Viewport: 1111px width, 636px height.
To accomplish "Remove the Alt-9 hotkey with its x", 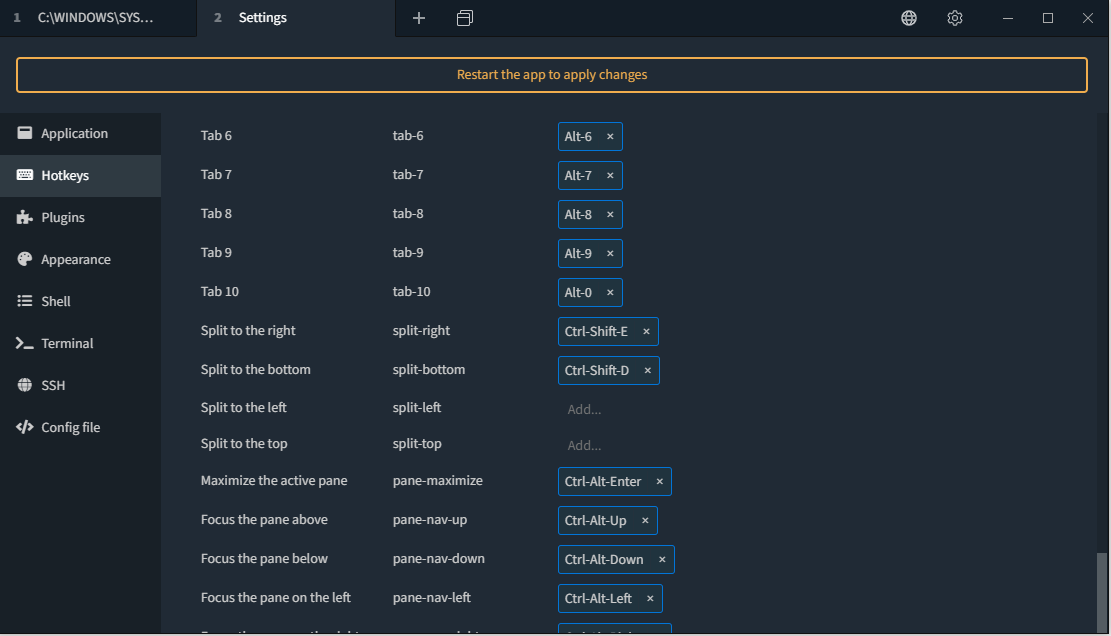I will [x=610, y=254].
